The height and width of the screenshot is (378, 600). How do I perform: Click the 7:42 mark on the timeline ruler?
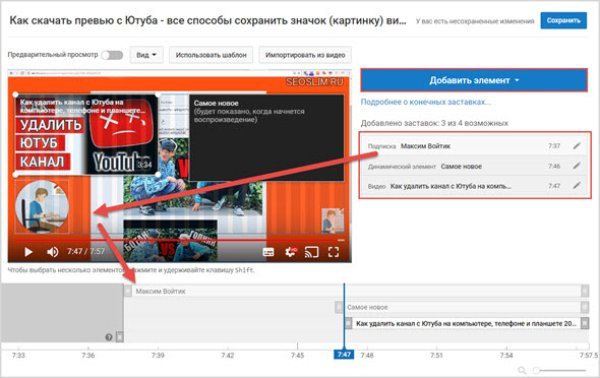(x=227, y=355)
